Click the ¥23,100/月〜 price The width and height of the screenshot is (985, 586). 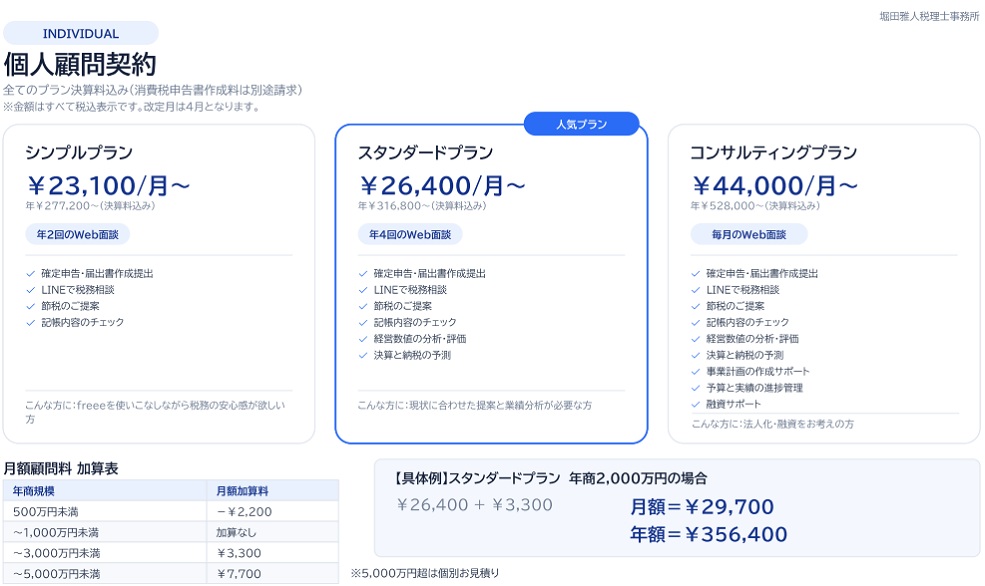coord(108,185)
